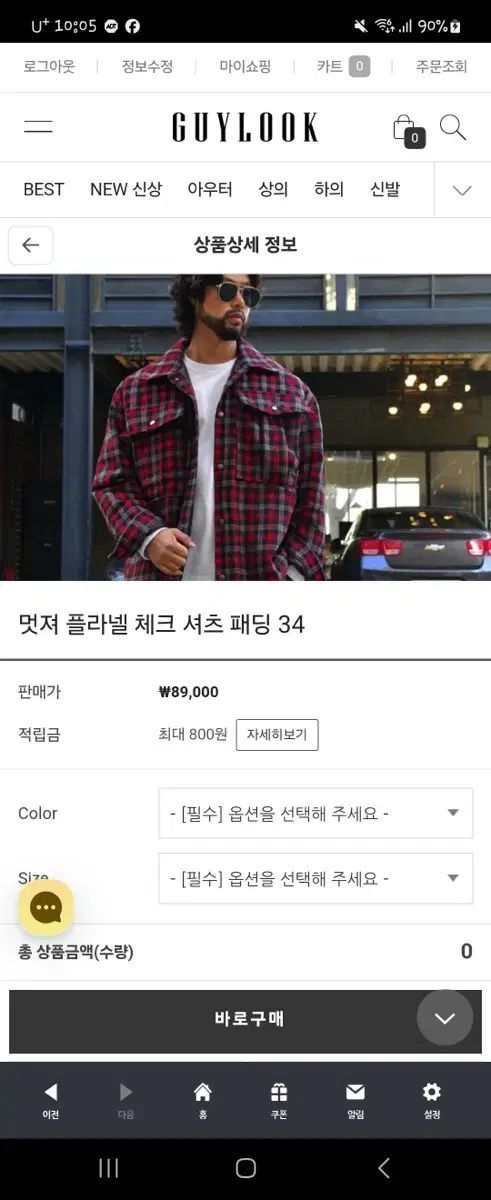The image size is (491, 1200).
Task: Open the 알림 envelope icon
Action: tap(355, 1100)
